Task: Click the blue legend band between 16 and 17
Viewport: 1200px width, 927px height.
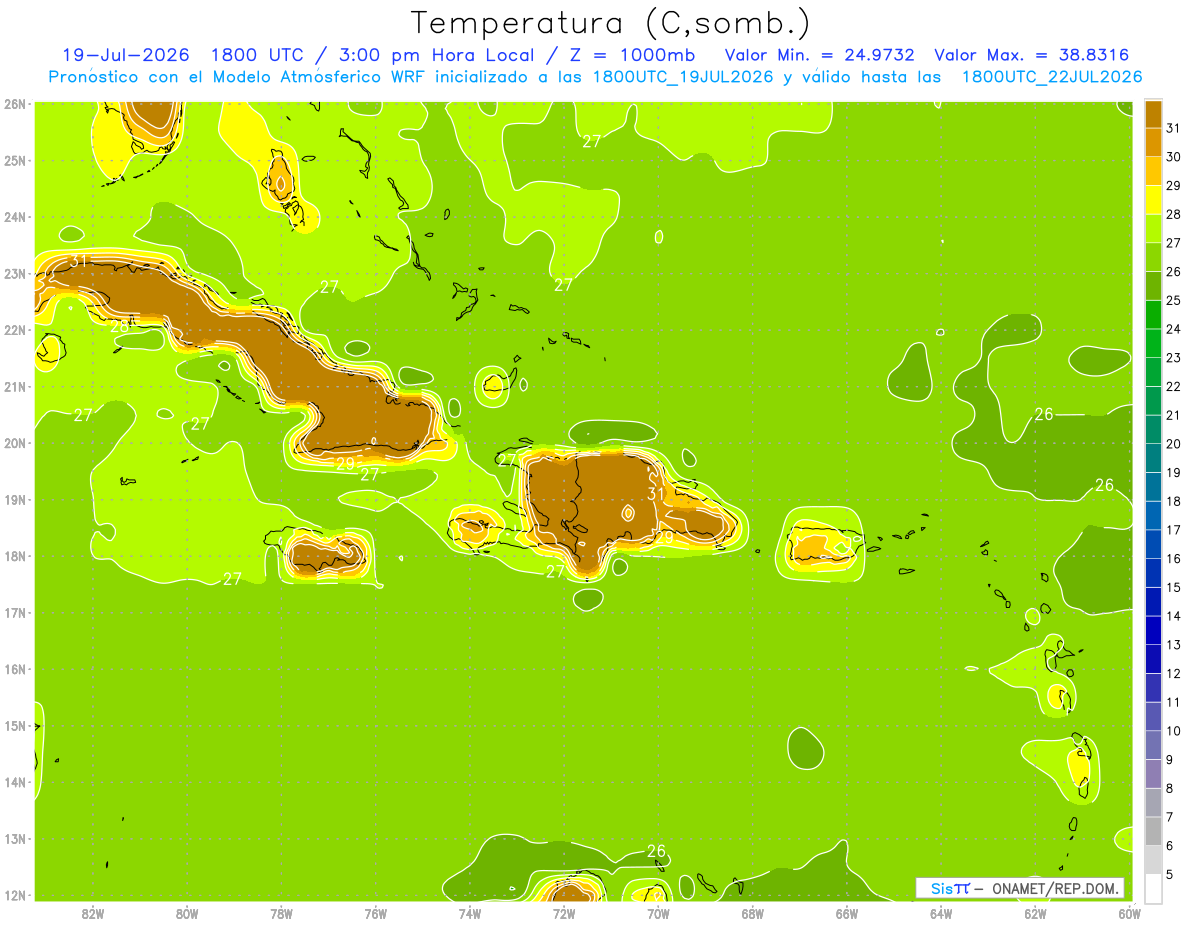Action: [x=1154, y=544]
